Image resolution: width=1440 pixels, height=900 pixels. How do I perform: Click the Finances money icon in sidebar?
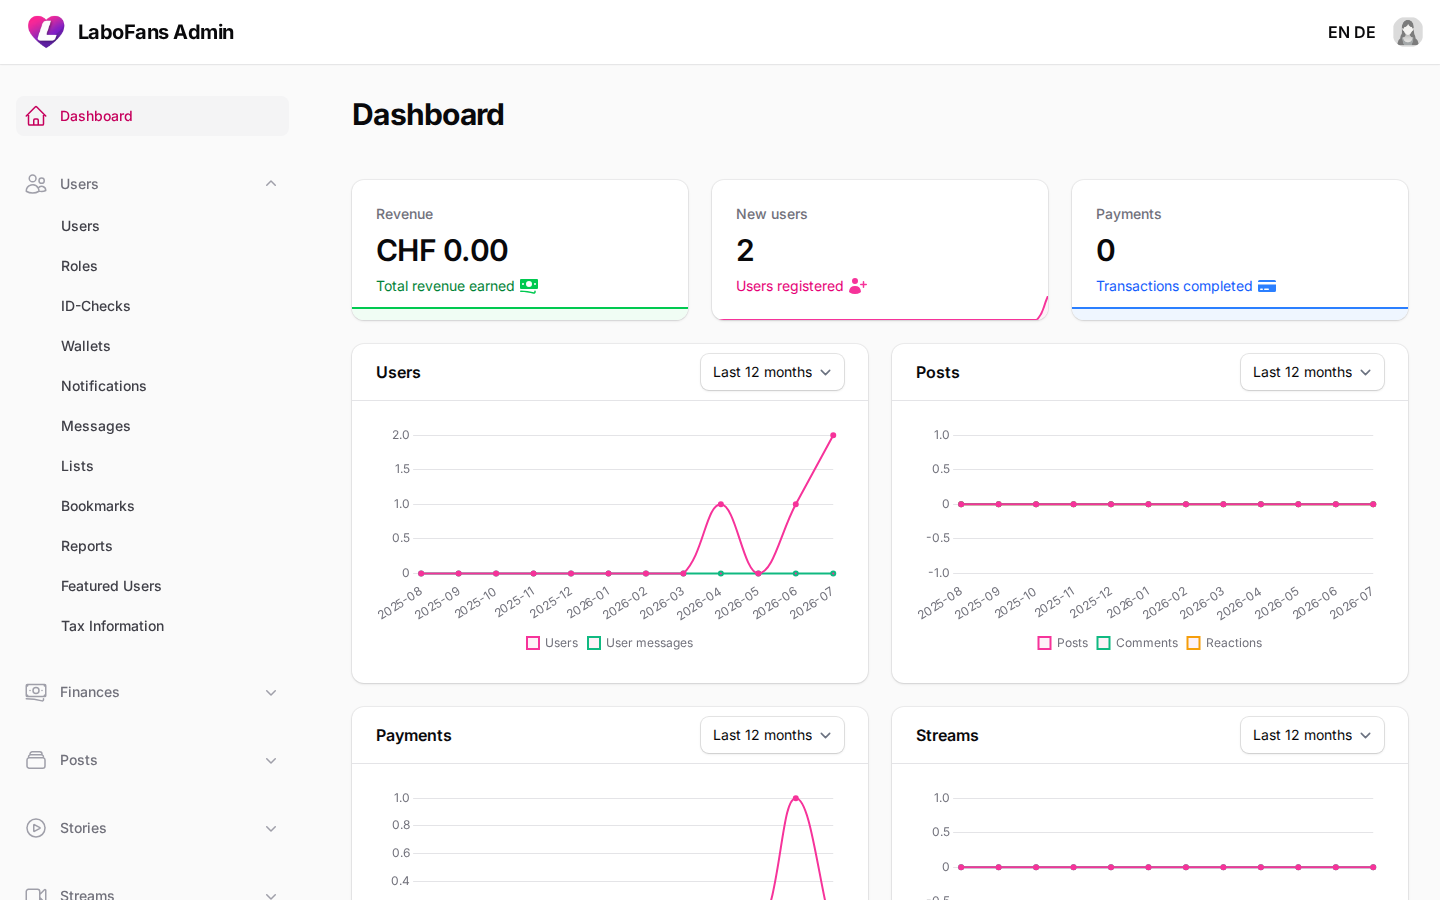point(36,692)
